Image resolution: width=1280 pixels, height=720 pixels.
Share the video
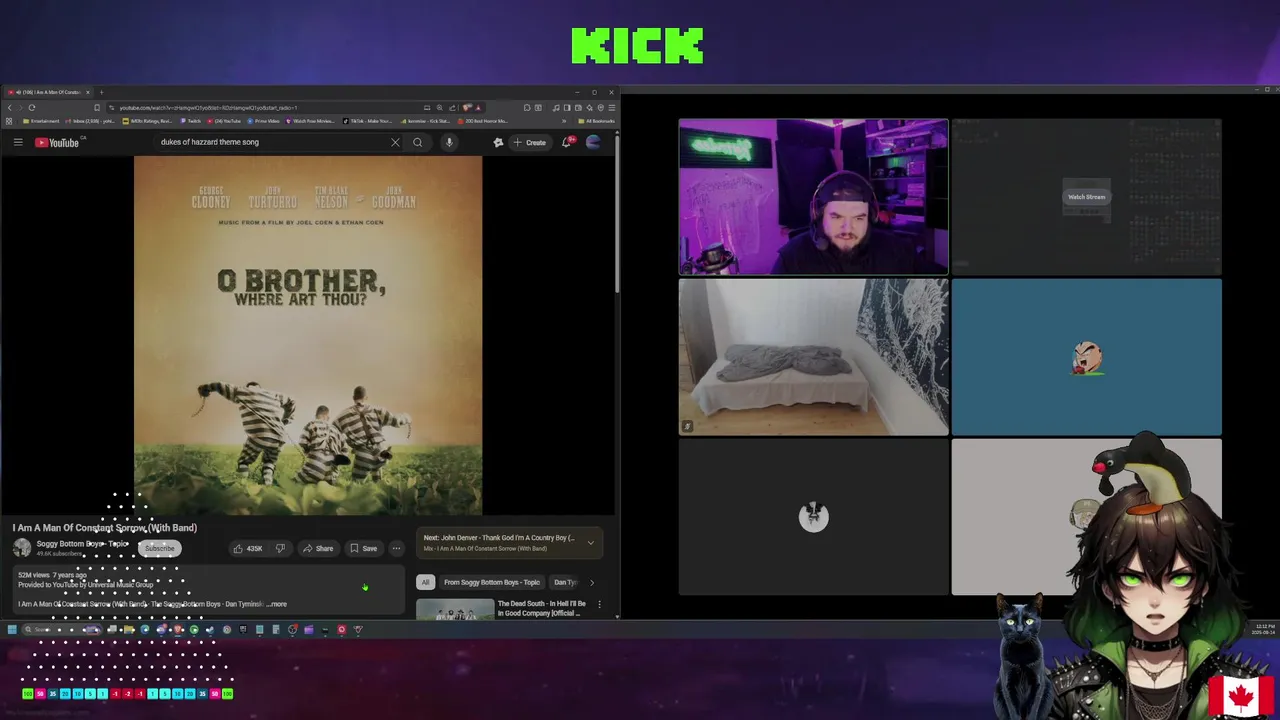coord(318,548)
